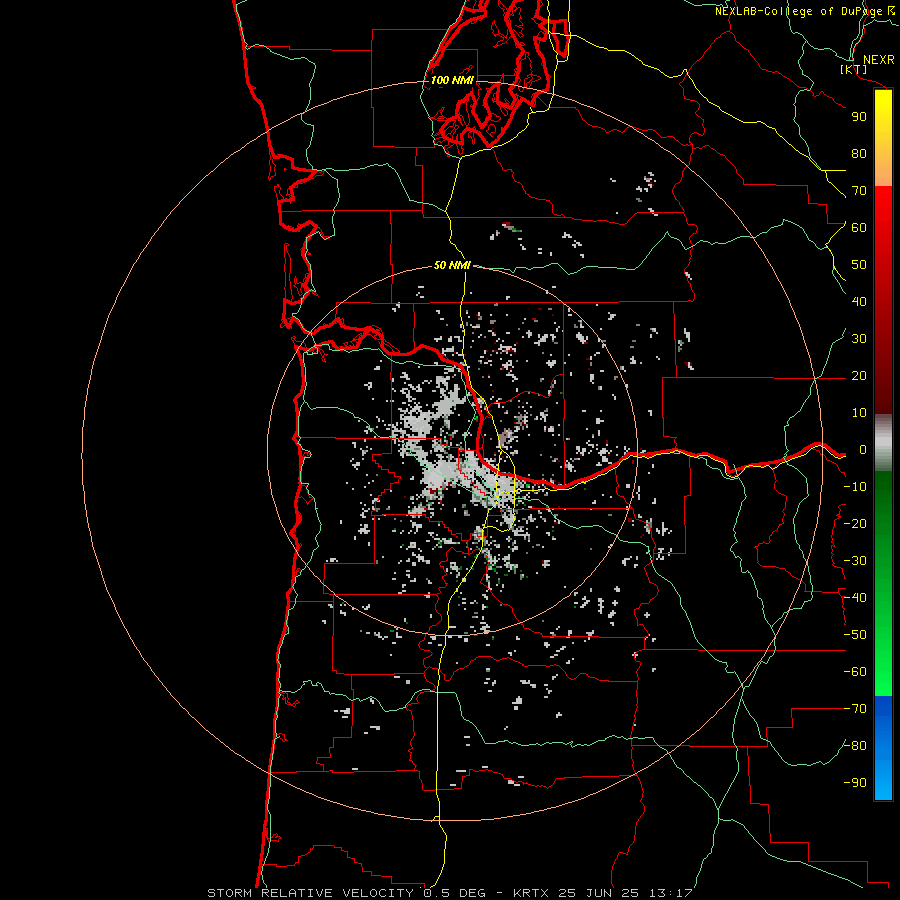
Task: Select the positive 60 scale label
Action: [859, 228]
